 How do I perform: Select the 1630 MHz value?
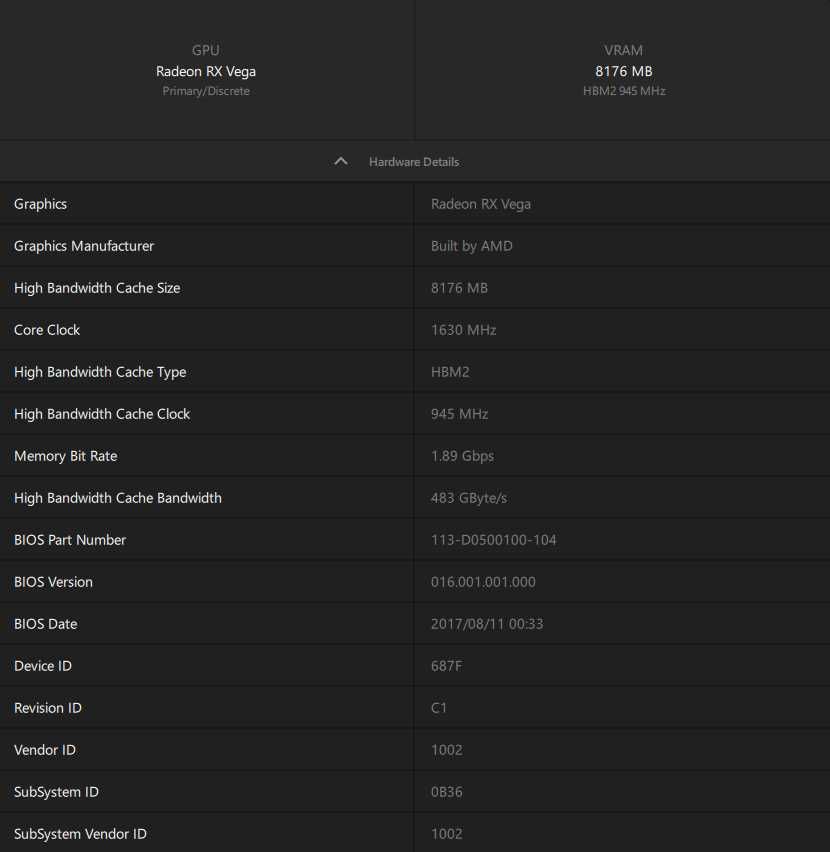point(463,330)
